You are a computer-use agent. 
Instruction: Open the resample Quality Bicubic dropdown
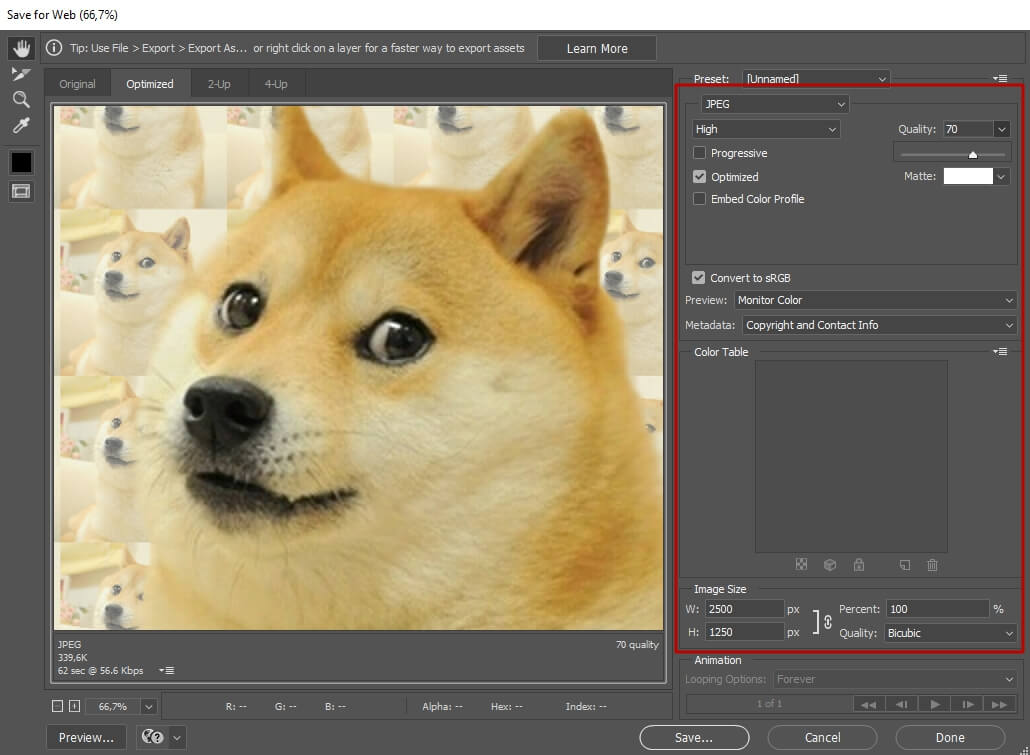coord(951,633)
